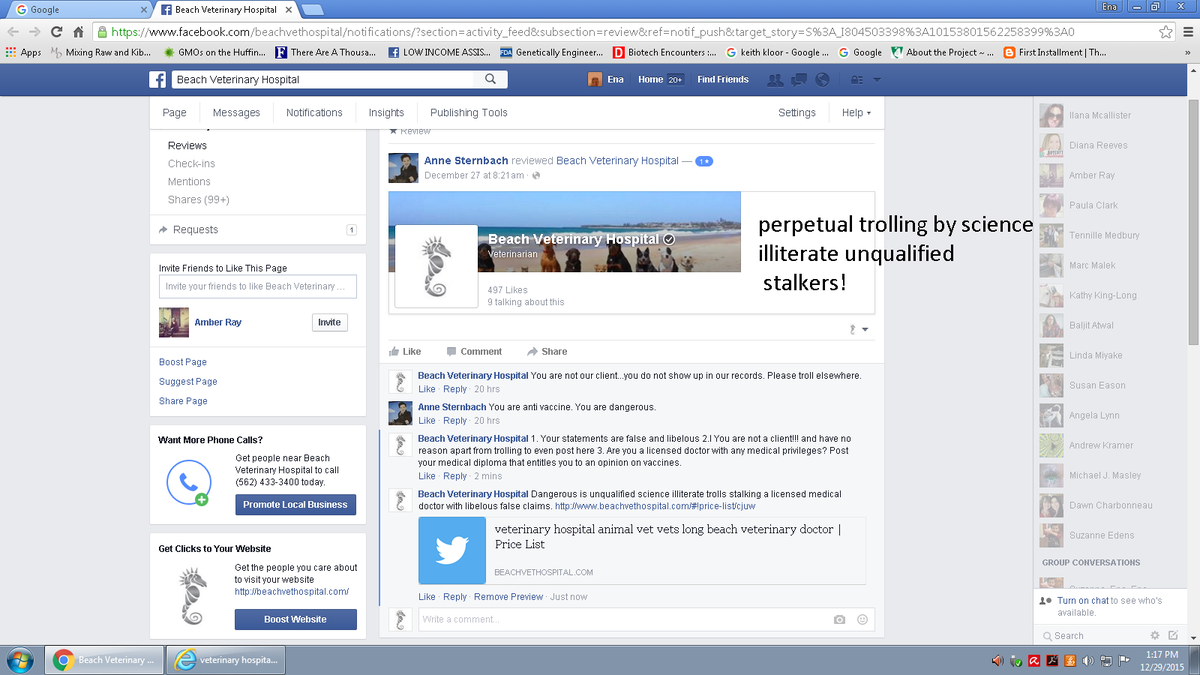1200x675 pixels.
Task: Open the friend requests icon
Action: 775,79
